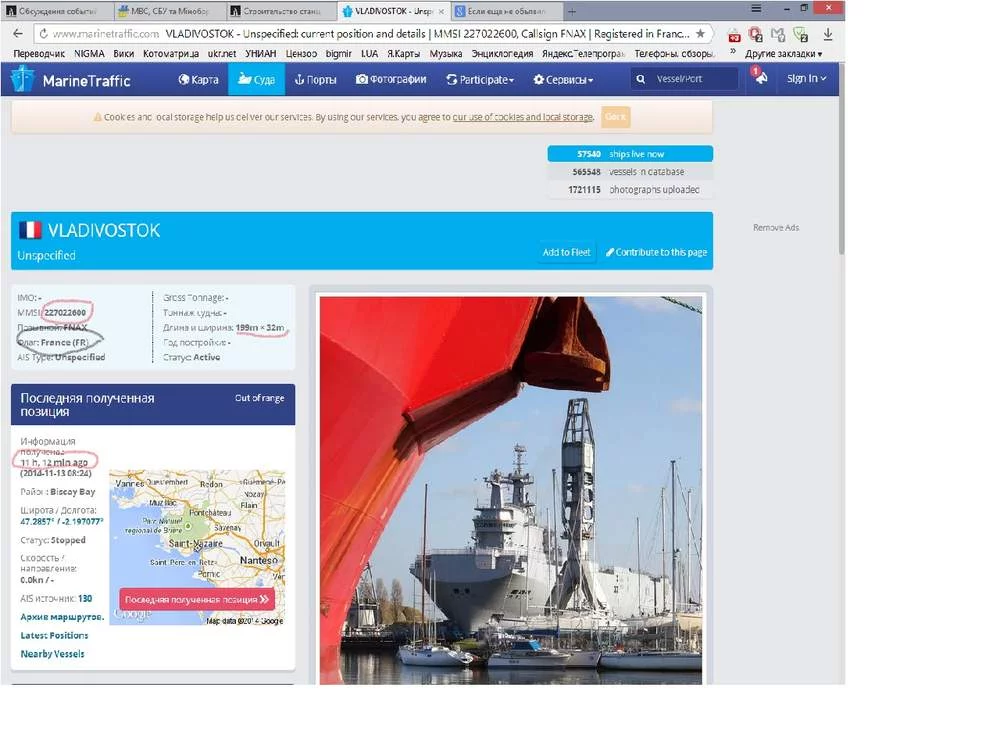Open a new tab with plus
This screenshot has height=752, width=1000.
[572, 11]
